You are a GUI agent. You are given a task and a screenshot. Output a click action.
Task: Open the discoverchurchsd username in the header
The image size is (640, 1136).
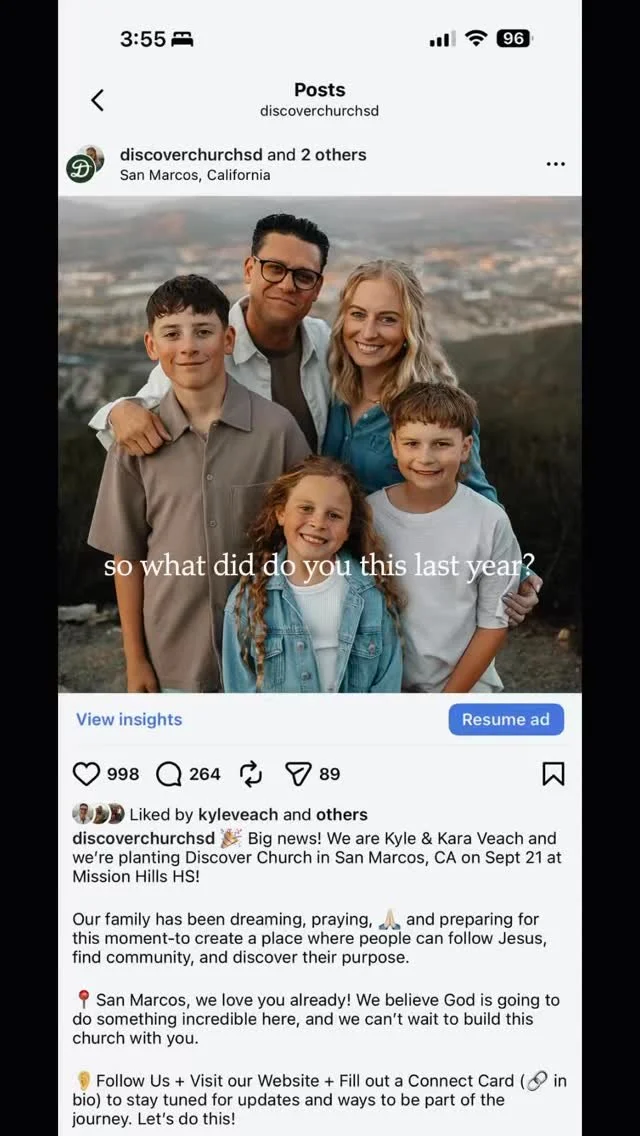[191, 154]
